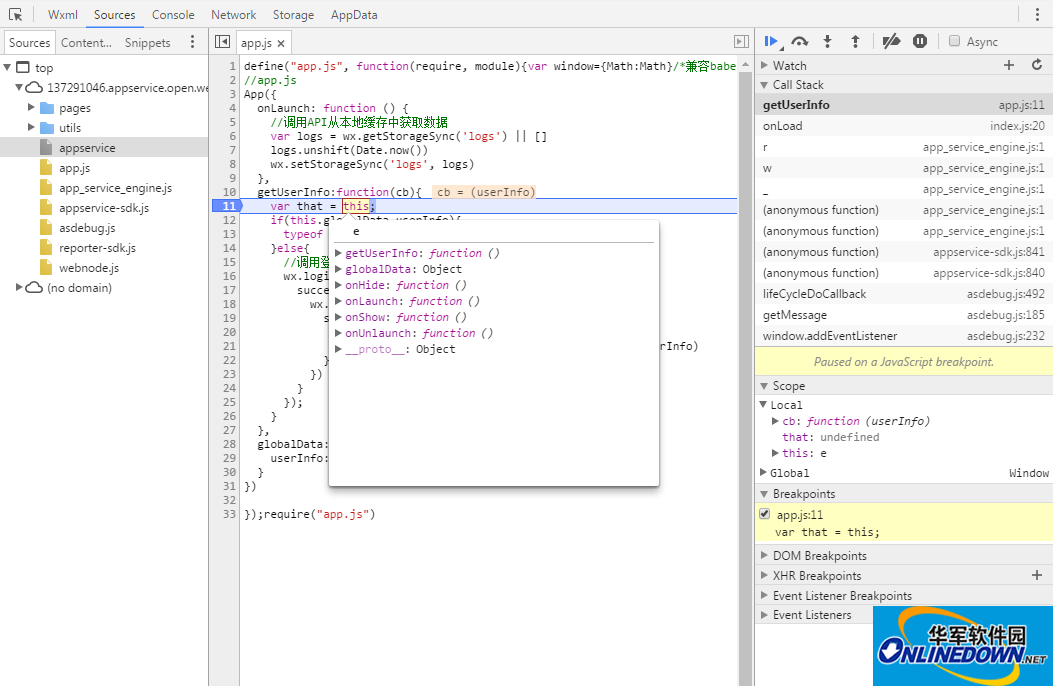Select the onLoad call stack frame
This screenshot has height=686, width=1053.
tap(783, 126)
